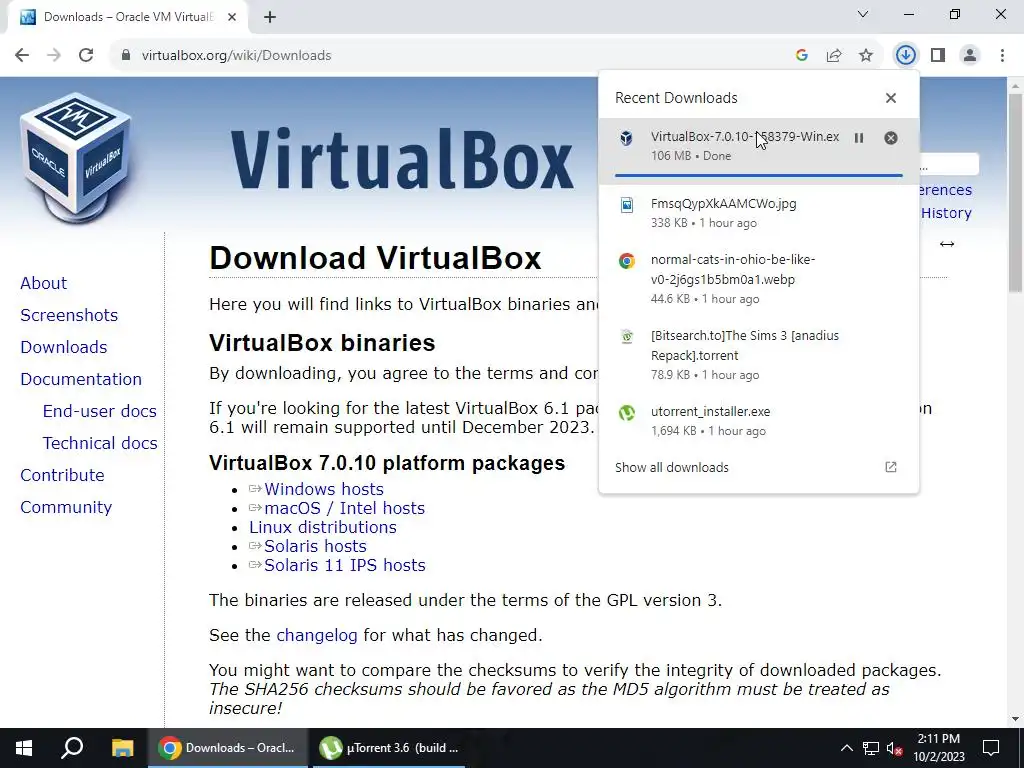Click the browser back arrow
This screenshot has height=768, width=1024.
(22, 55)
